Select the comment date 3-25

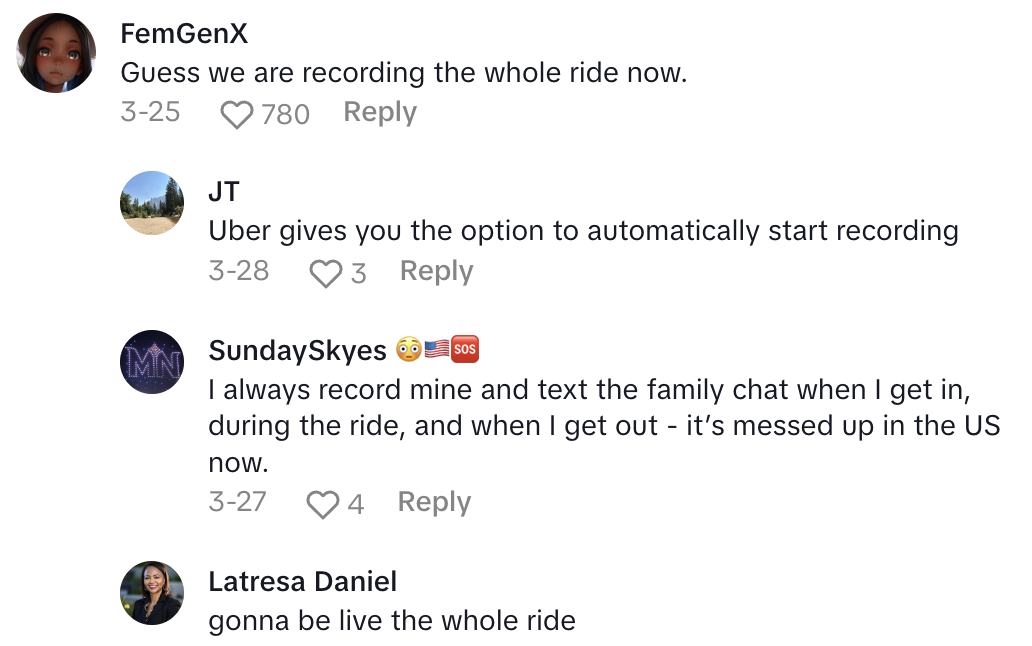pos(148,113)
